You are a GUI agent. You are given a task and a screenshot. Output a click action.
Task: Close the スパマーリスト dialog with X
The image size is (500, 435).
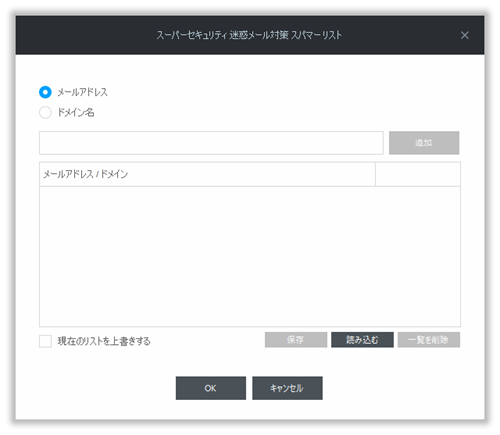464,35
